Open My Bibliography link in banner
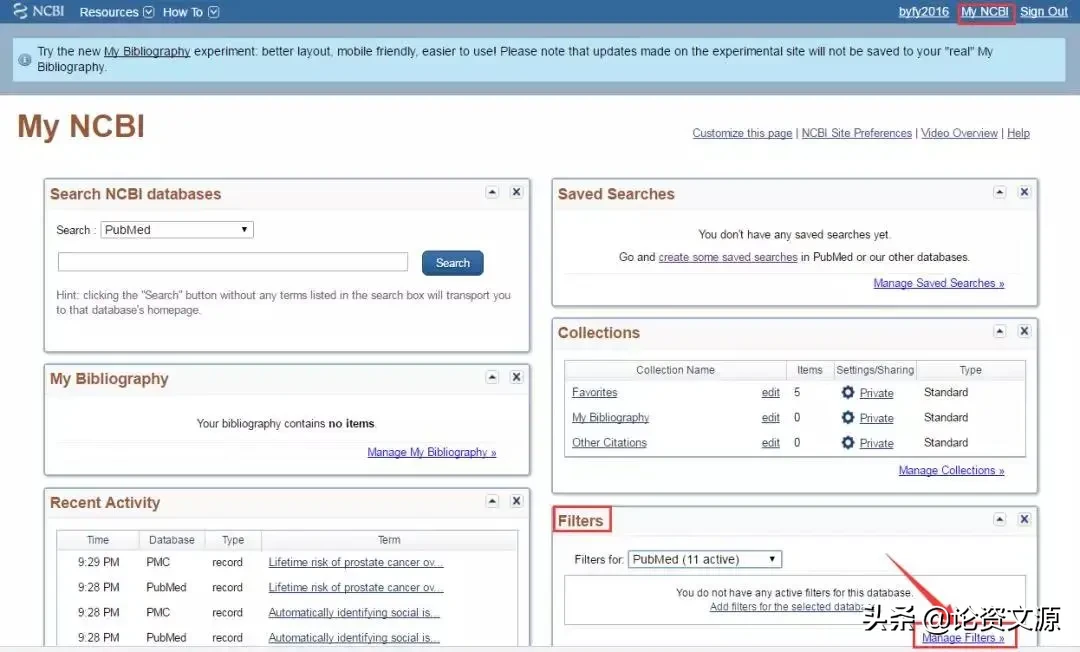 pos(147,52)
